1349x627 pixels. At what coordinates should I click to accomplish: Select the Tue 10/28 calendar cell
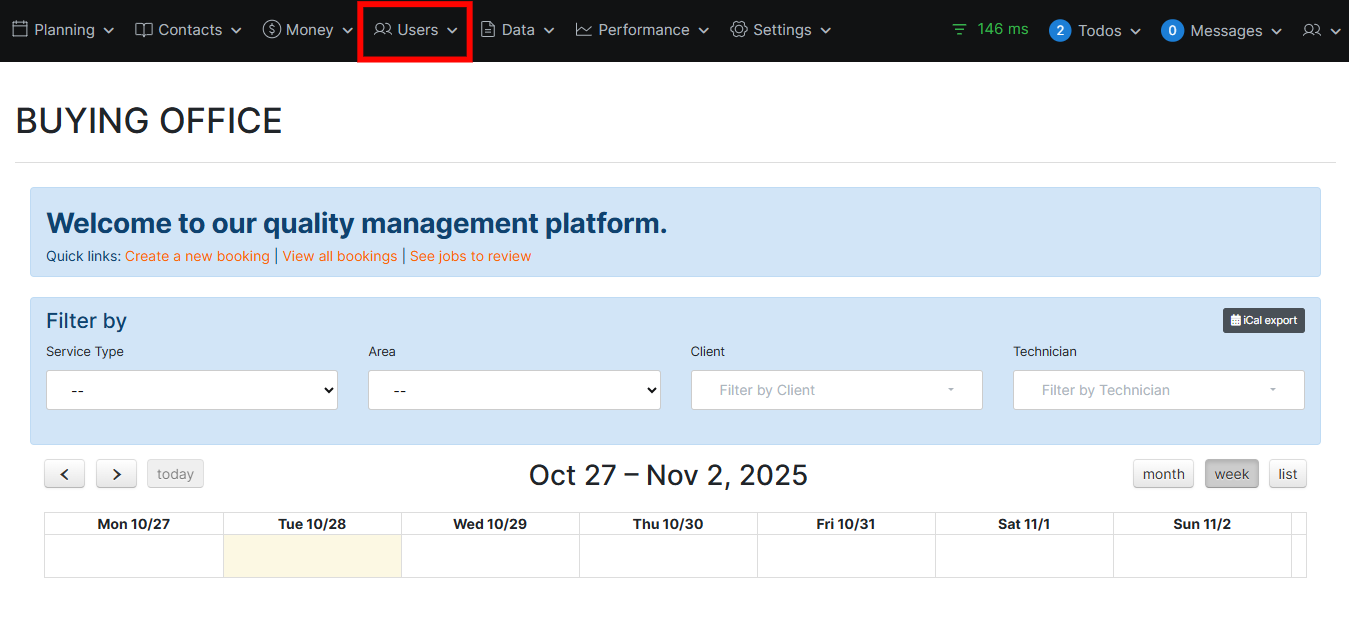coord(312,556)
